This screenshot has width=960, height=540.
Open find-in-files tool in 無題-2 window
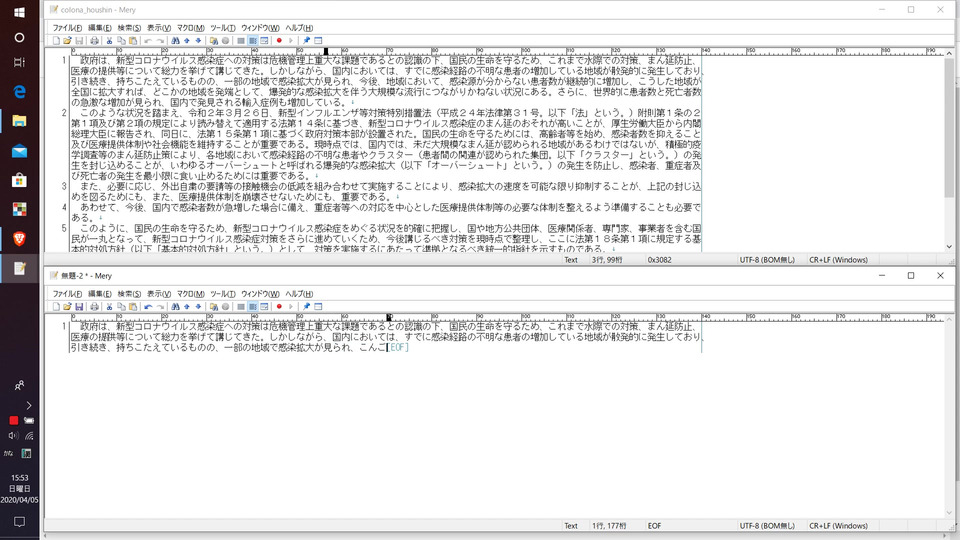pyautogui.click(x=214, y=307)
